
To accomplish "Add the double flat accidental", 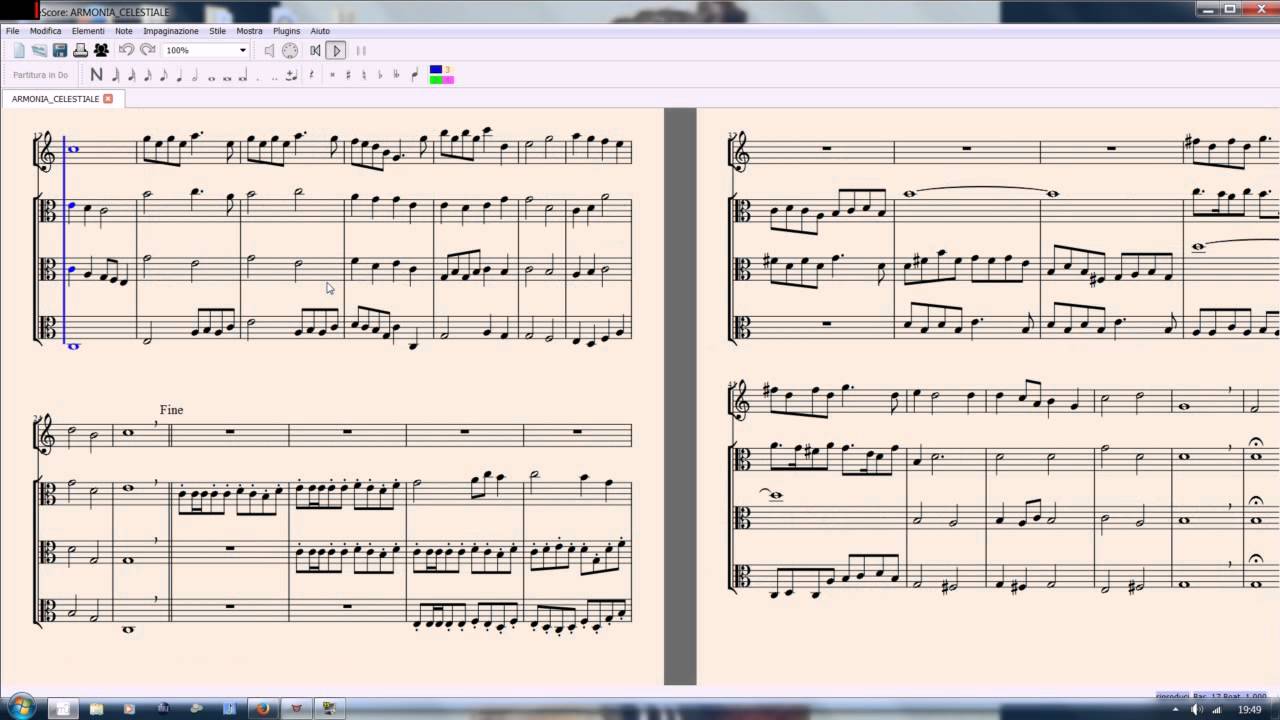I will click(396, 75).
